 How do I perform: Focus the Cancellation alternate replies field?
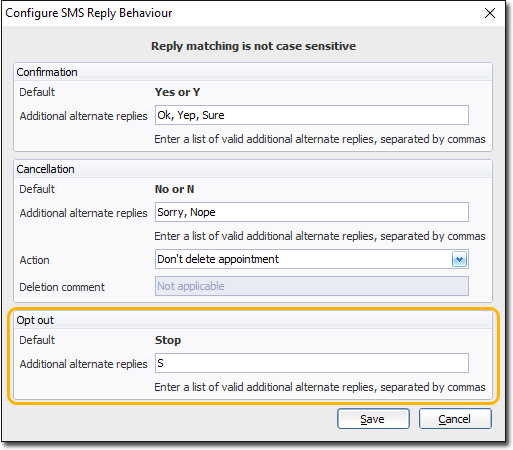(x=312, y=212)
